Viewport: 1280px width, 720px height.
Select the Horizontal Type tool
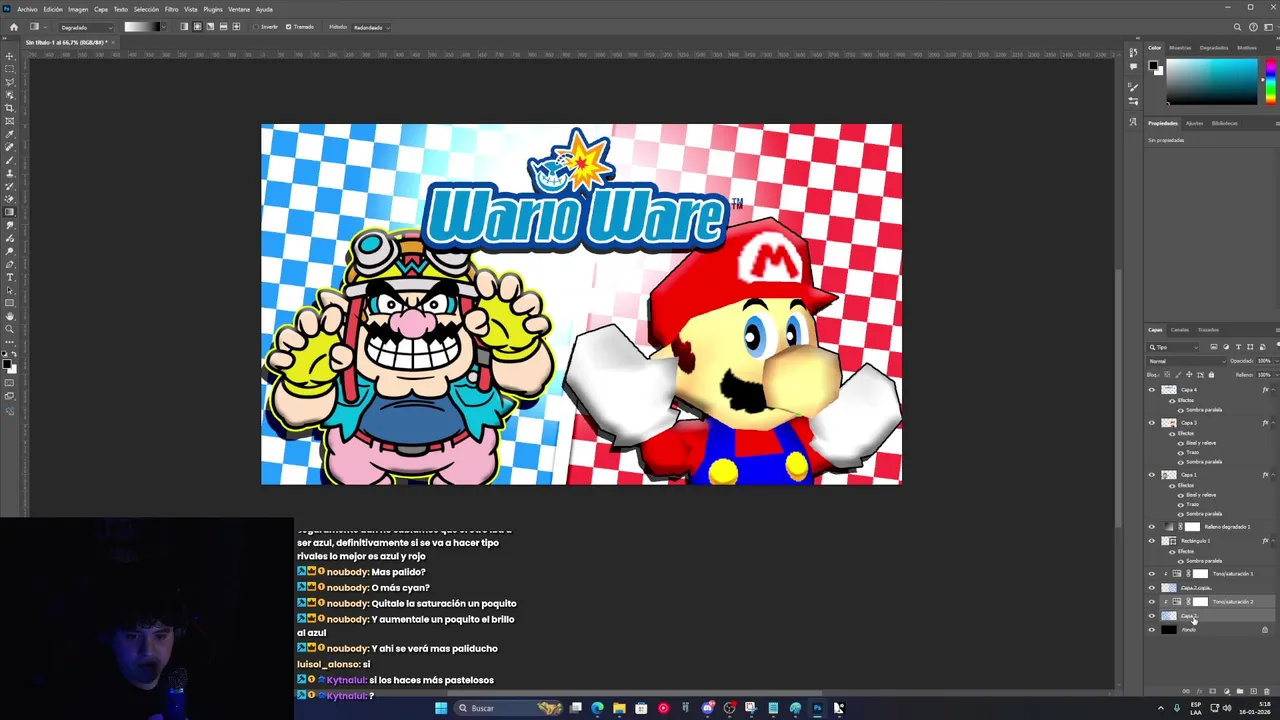[x=10, y=277]
